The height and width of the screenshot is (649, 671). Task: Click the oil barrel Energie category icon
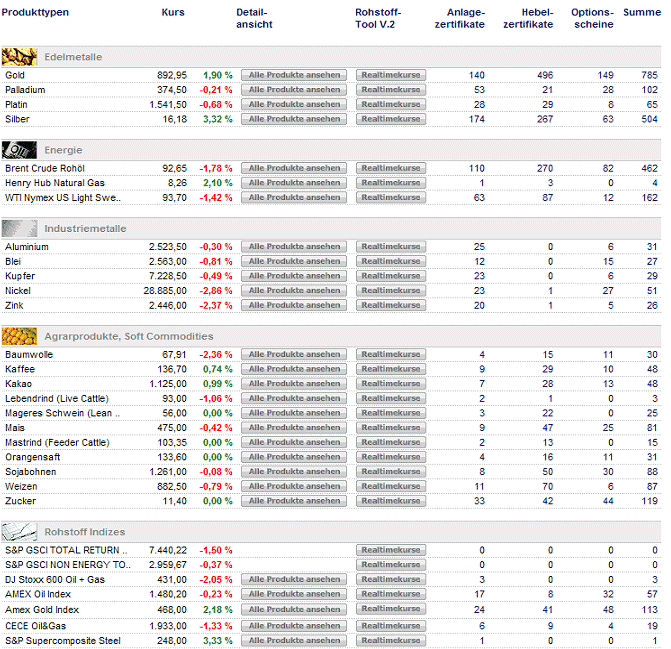19,150
